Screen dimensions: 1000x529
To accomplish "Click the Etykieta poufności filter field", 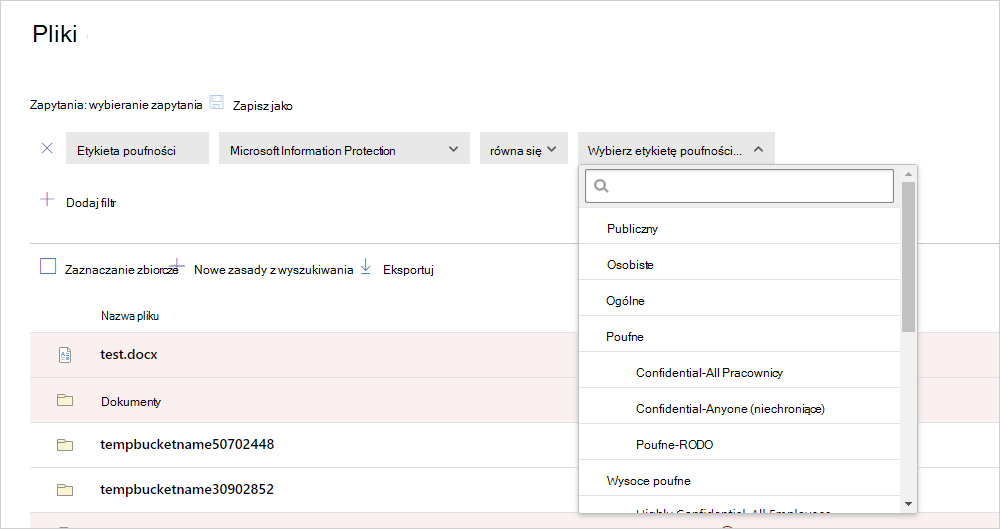I will point(137,148).
